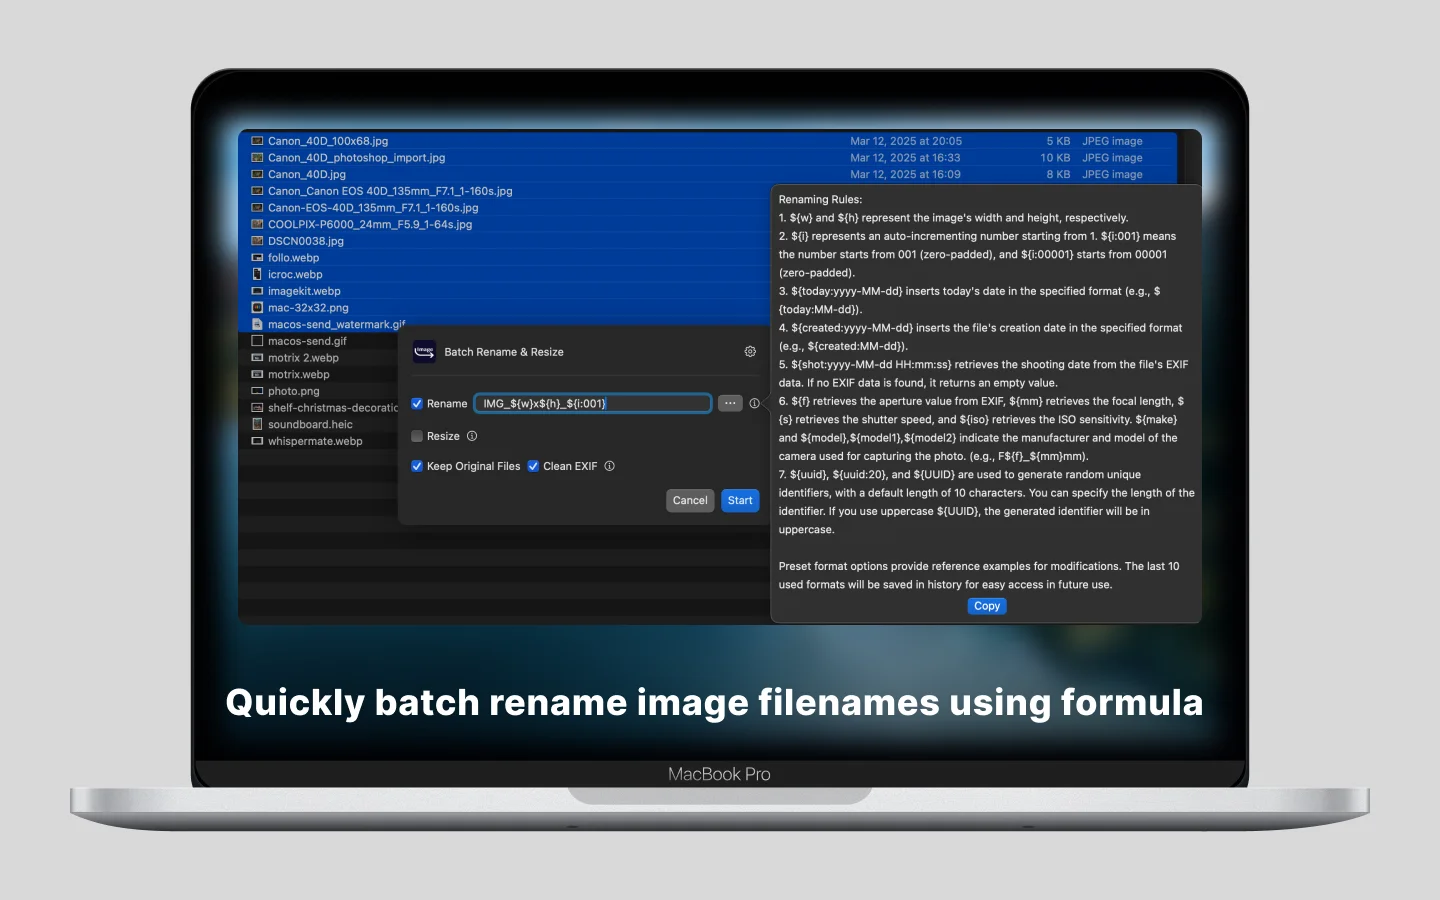Click the icon of Canon_40D_photoshop_import.jpg

(x=257, y=158)
